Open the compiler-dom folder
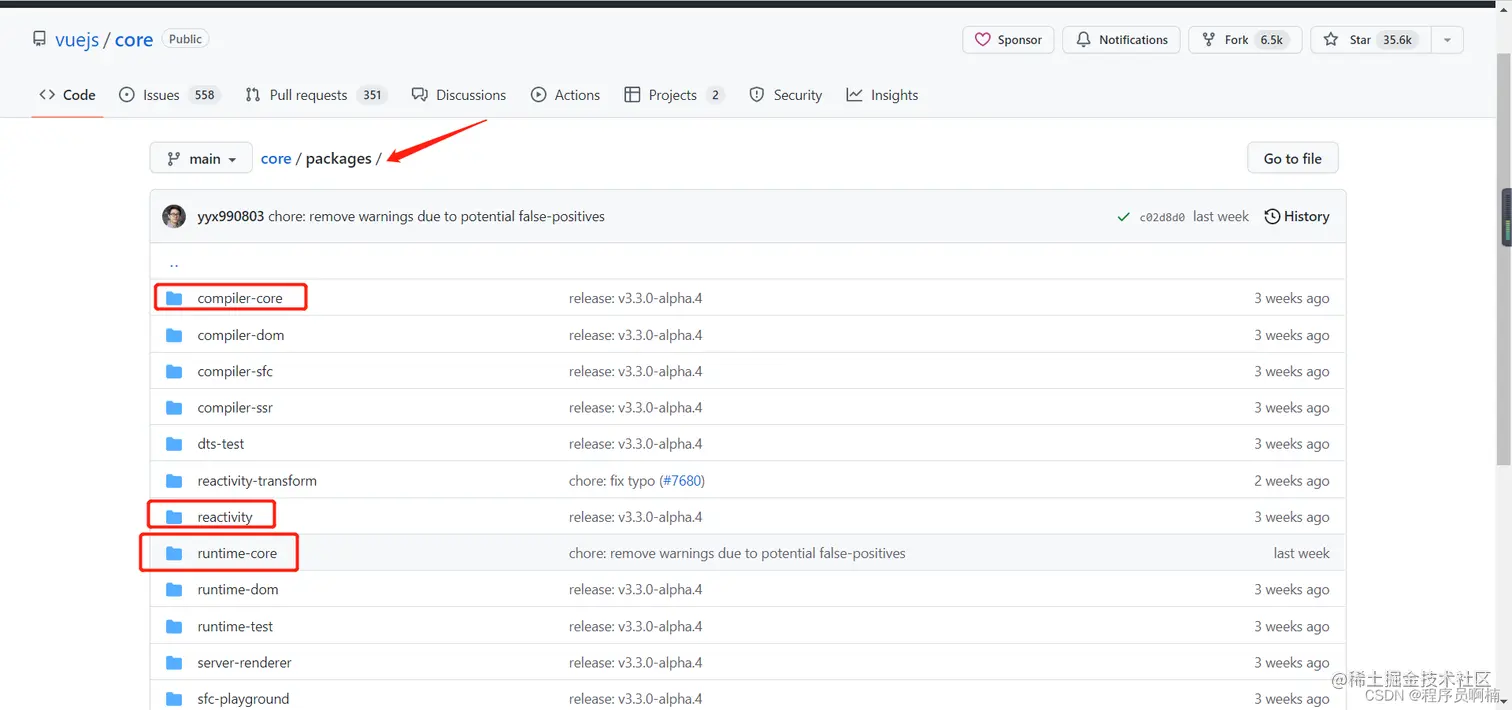The height and width of the screenshot is (710, 1512). click(241, 335)
